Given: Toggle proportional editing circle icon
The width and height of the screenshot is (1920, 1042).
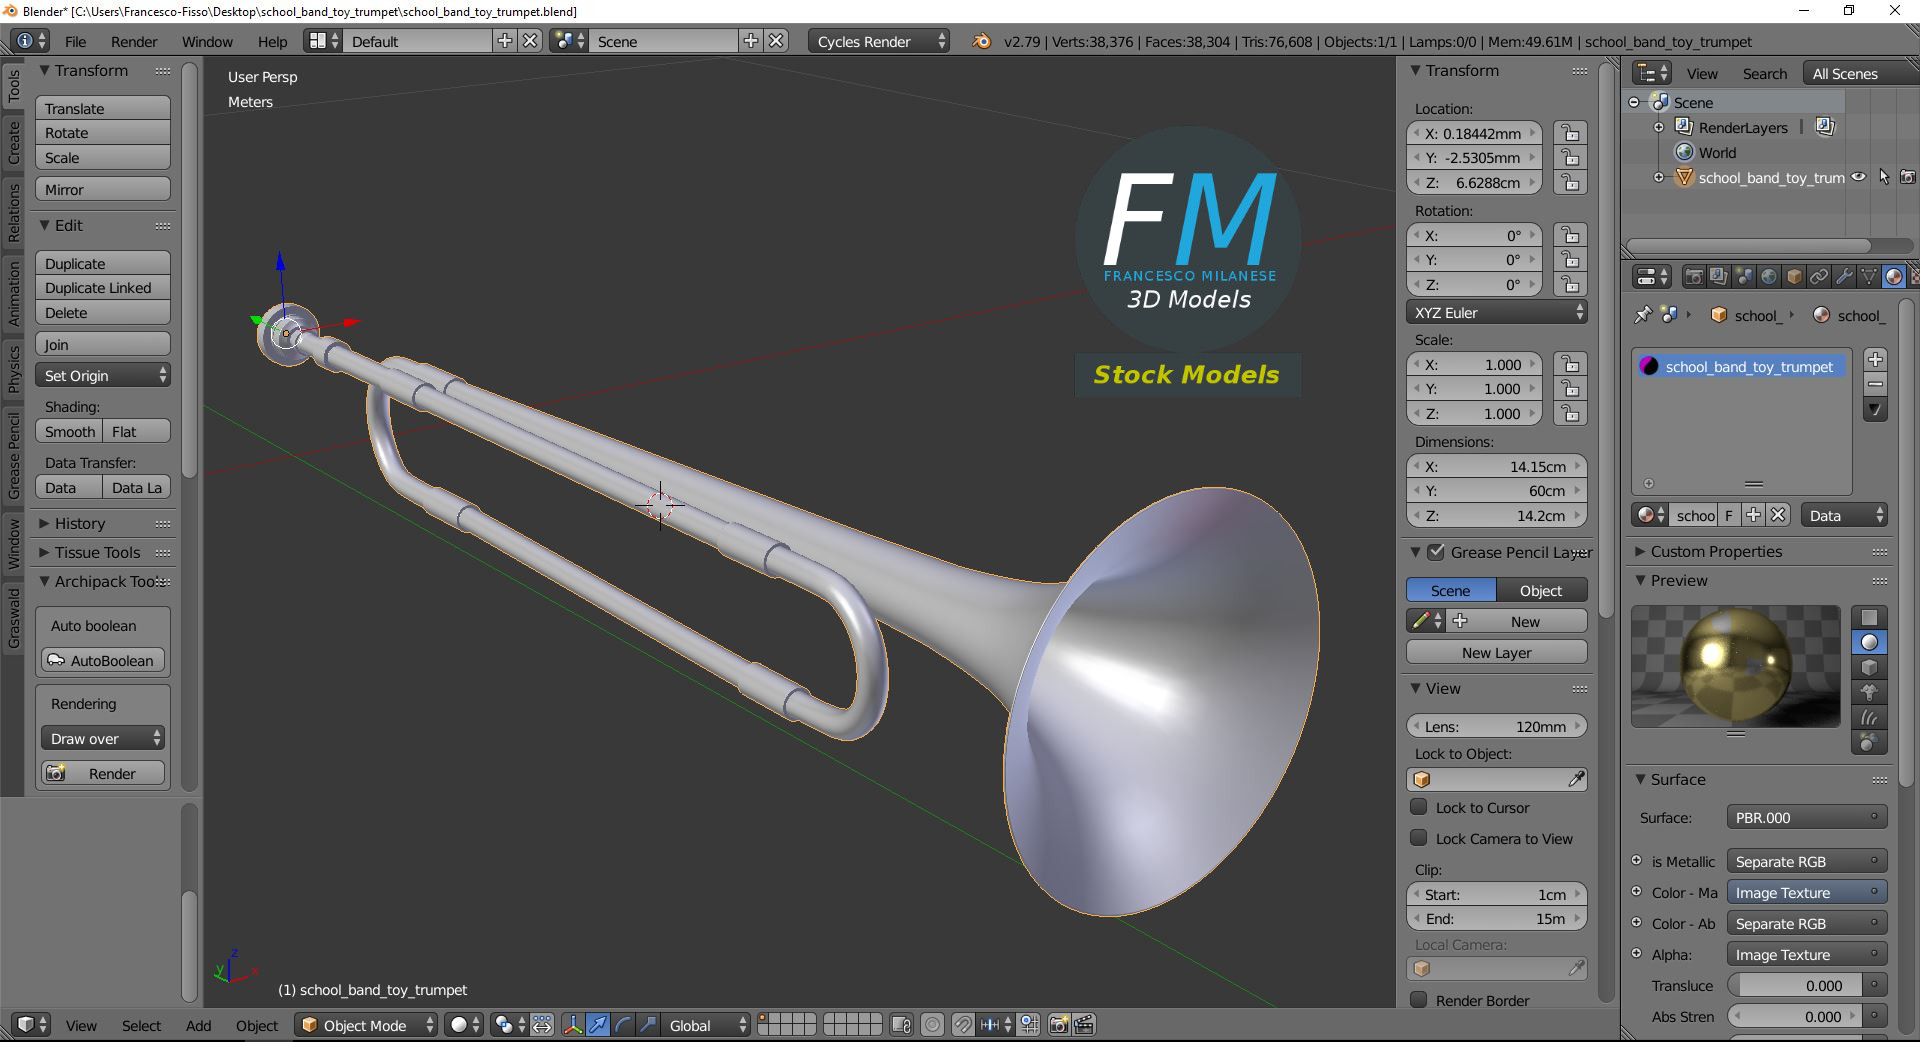Looking at the screenshot, I should click(x=933, y=1025).
